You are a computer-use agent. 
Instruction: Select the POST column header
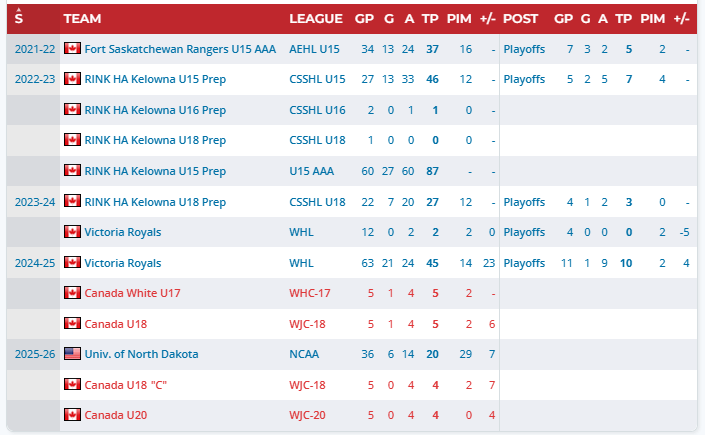click(520, 19)
